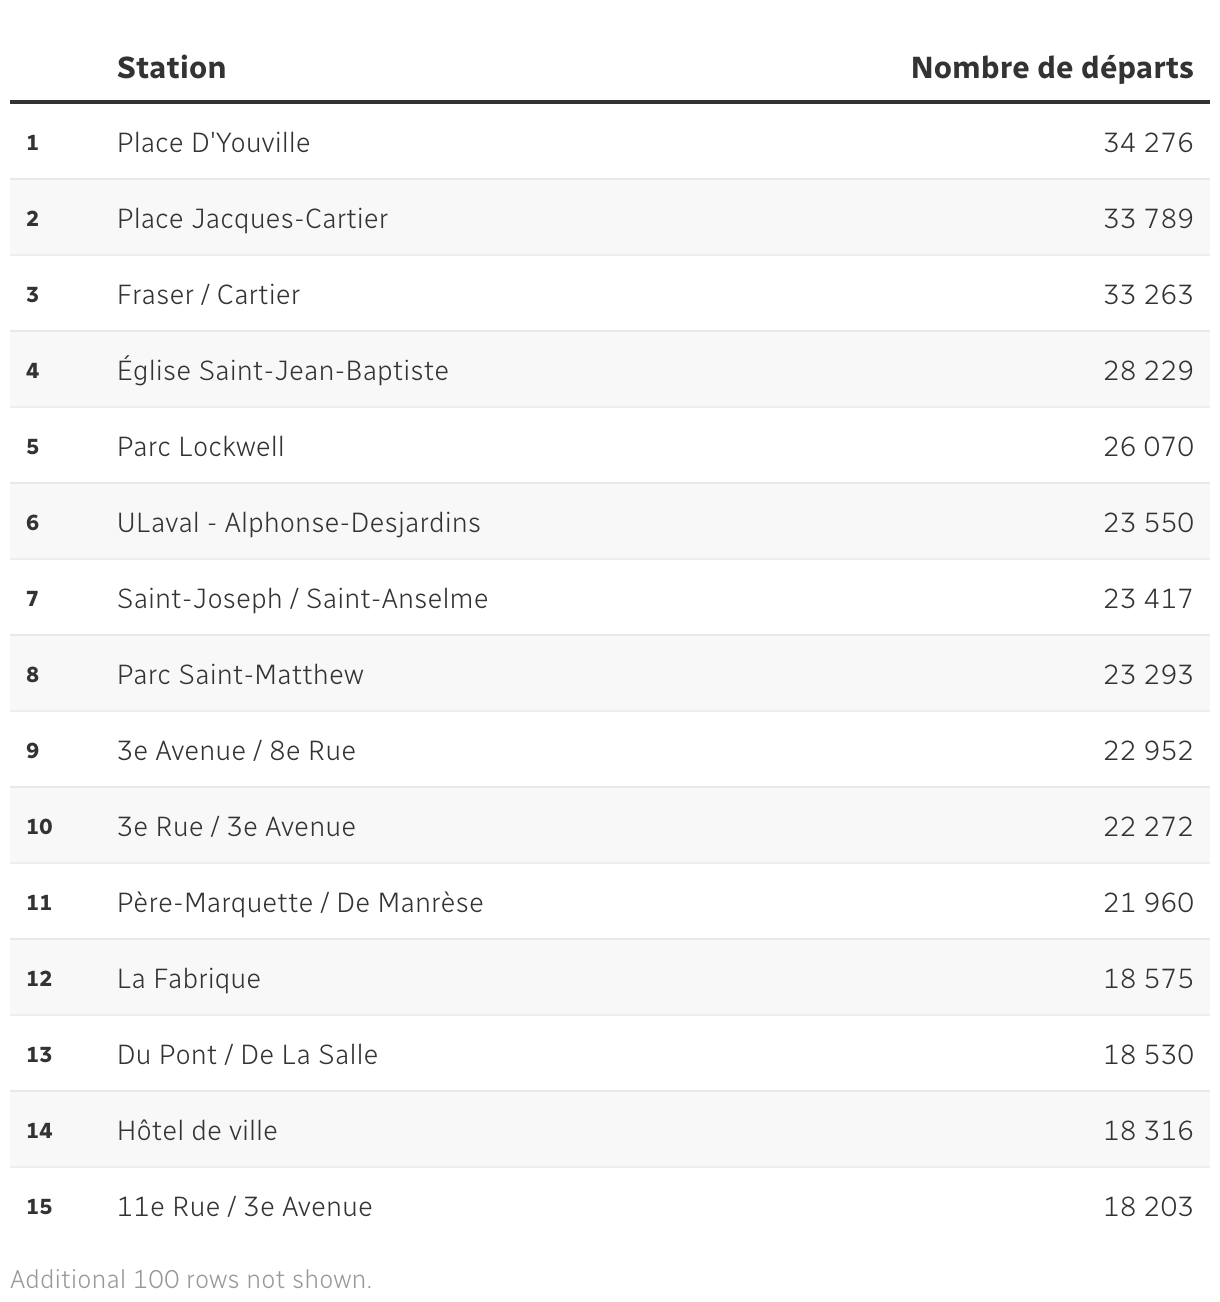1220x1302 pixels.
Task: Click the rank number 15 cell
Action: (x=39, y=1207)
